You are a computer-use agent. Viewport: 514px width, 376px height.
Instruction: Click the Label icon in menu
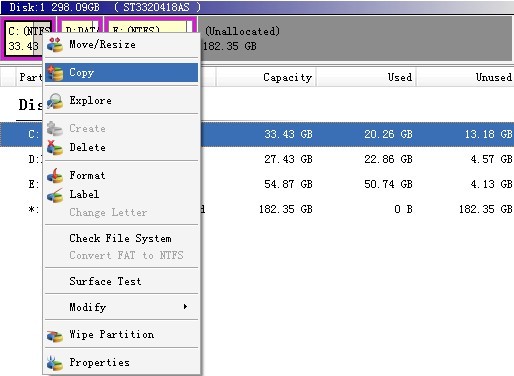point(55,195)
